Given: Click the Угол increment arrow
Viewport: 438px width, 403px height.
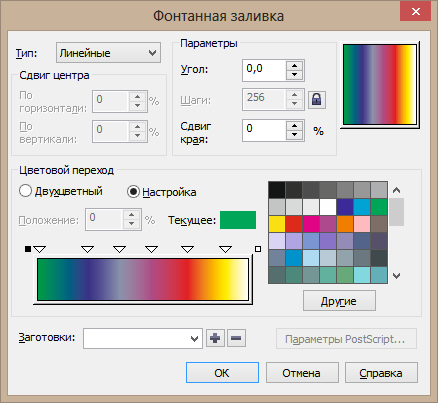Looking at the screenshot, I should (294, 66).
